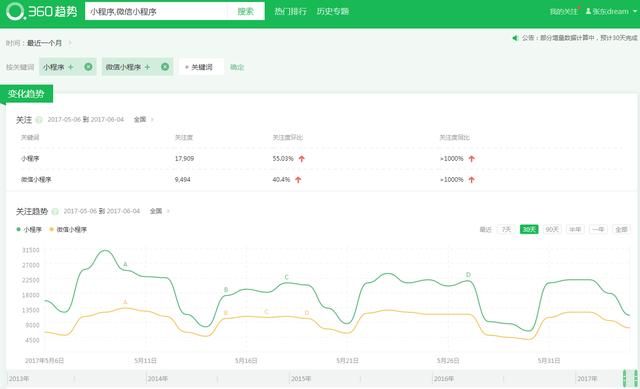The width and height of the screenshot is (640, 389).
Task: Open the 历史专题 menu item
Action: pos(333,11)
